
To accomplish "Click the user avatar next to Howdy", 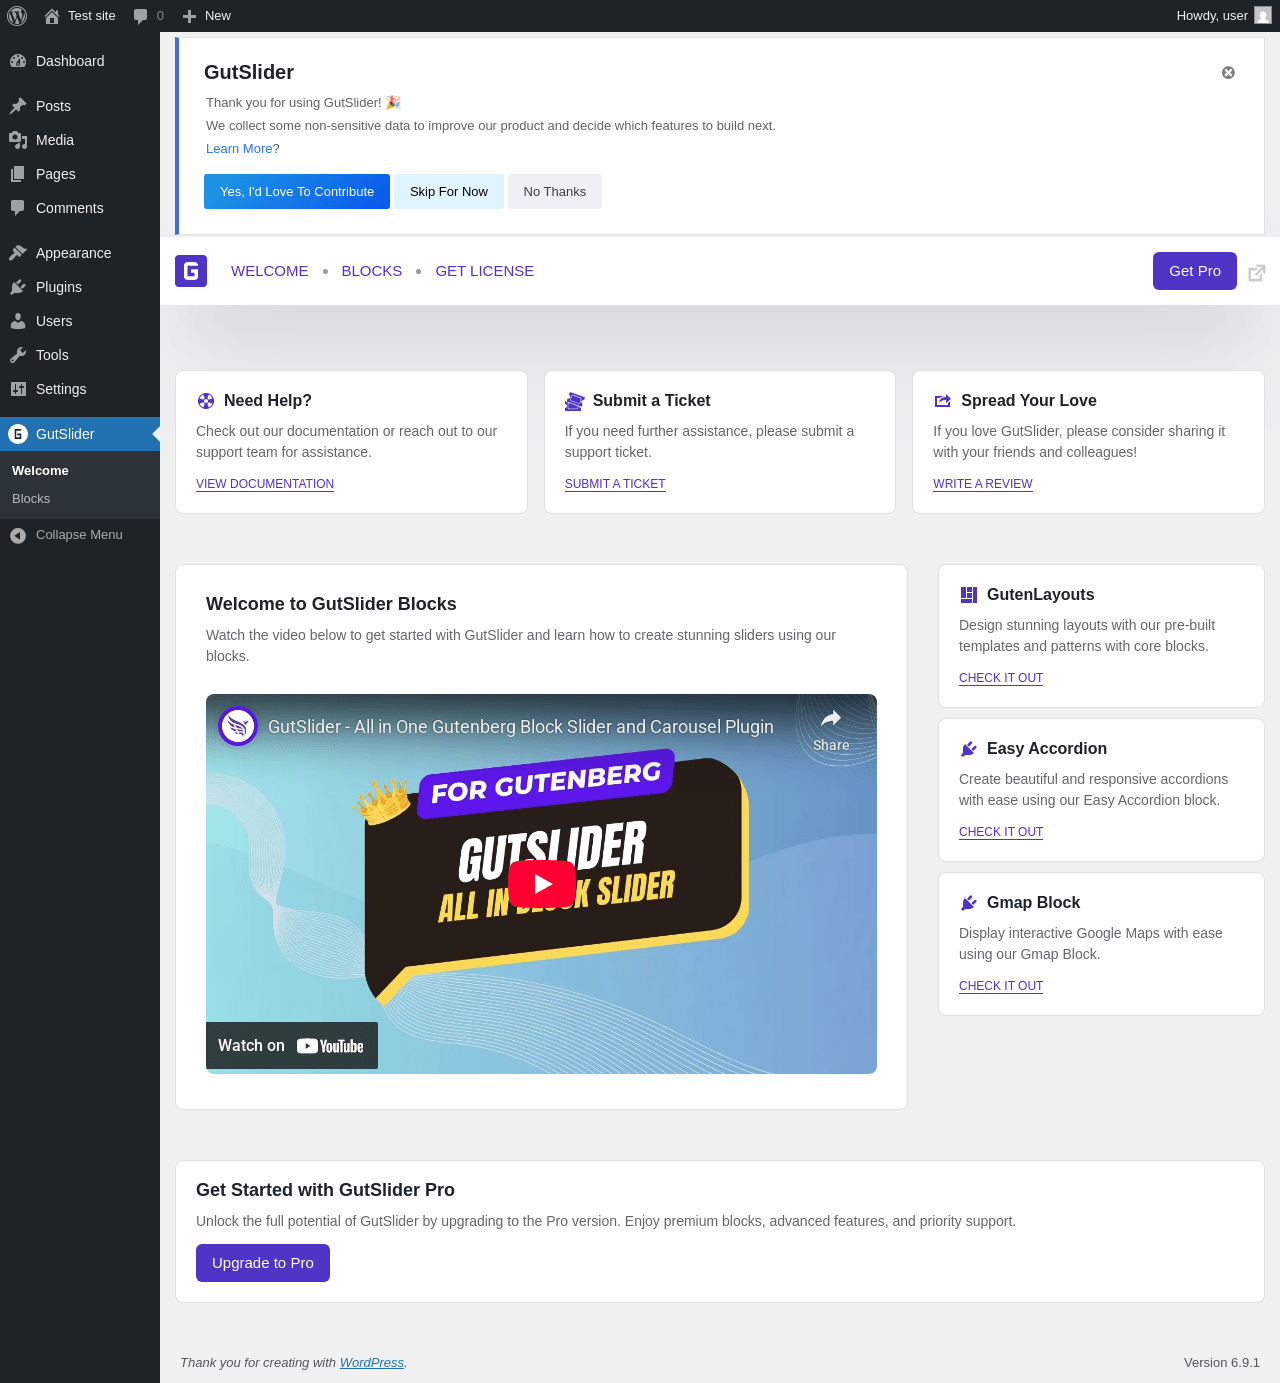I will coord(1263,16).
